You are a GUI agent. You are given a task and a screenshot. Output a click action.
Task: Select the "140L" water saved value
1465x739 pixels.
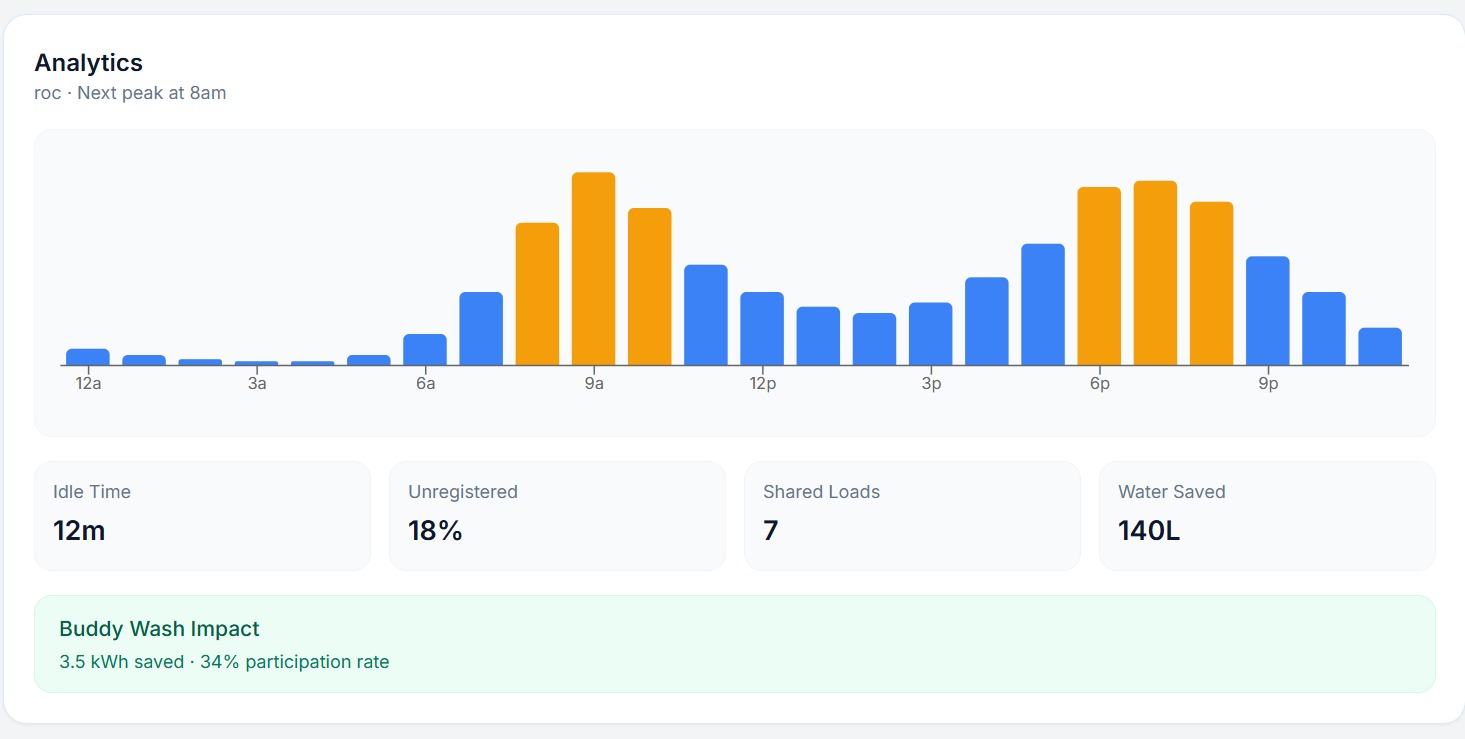[x=1149, y=530]
